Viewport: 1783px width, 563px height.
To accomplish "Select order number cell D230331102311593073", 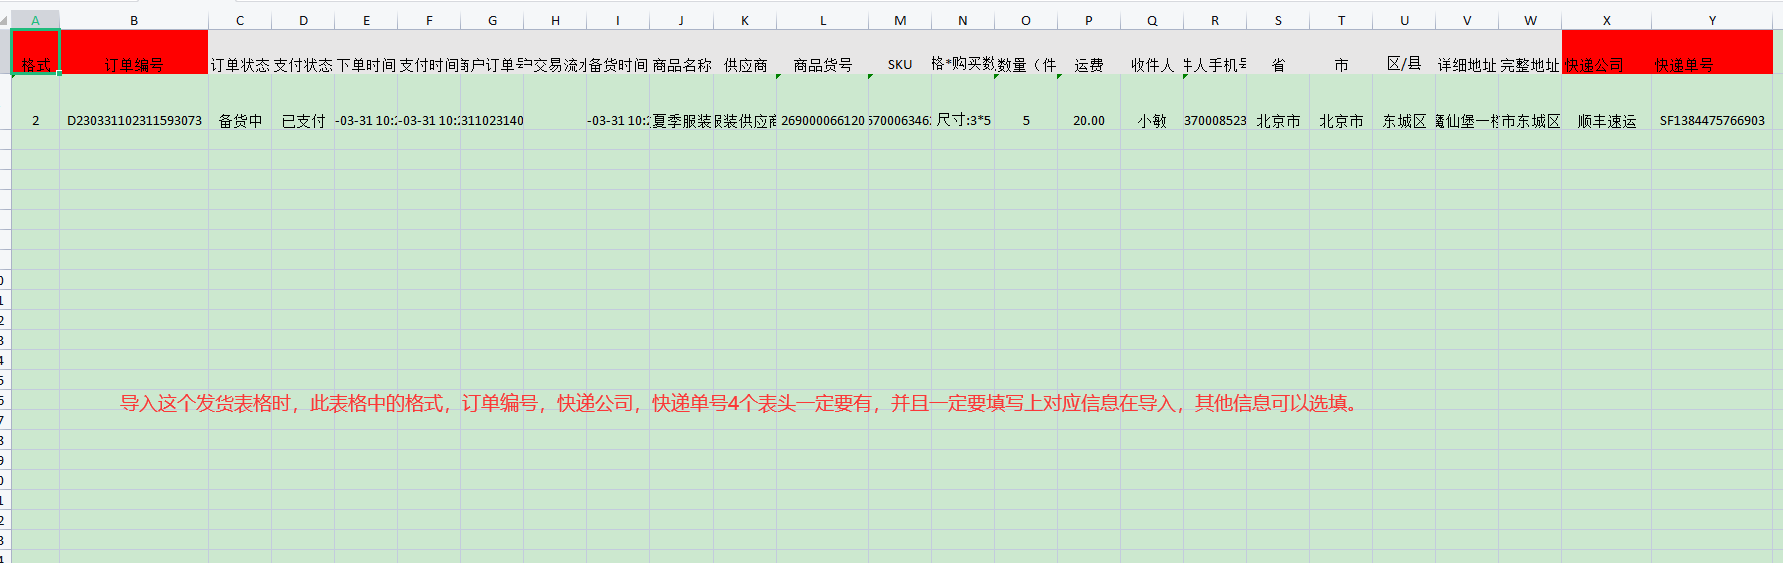I will point(134,120).
